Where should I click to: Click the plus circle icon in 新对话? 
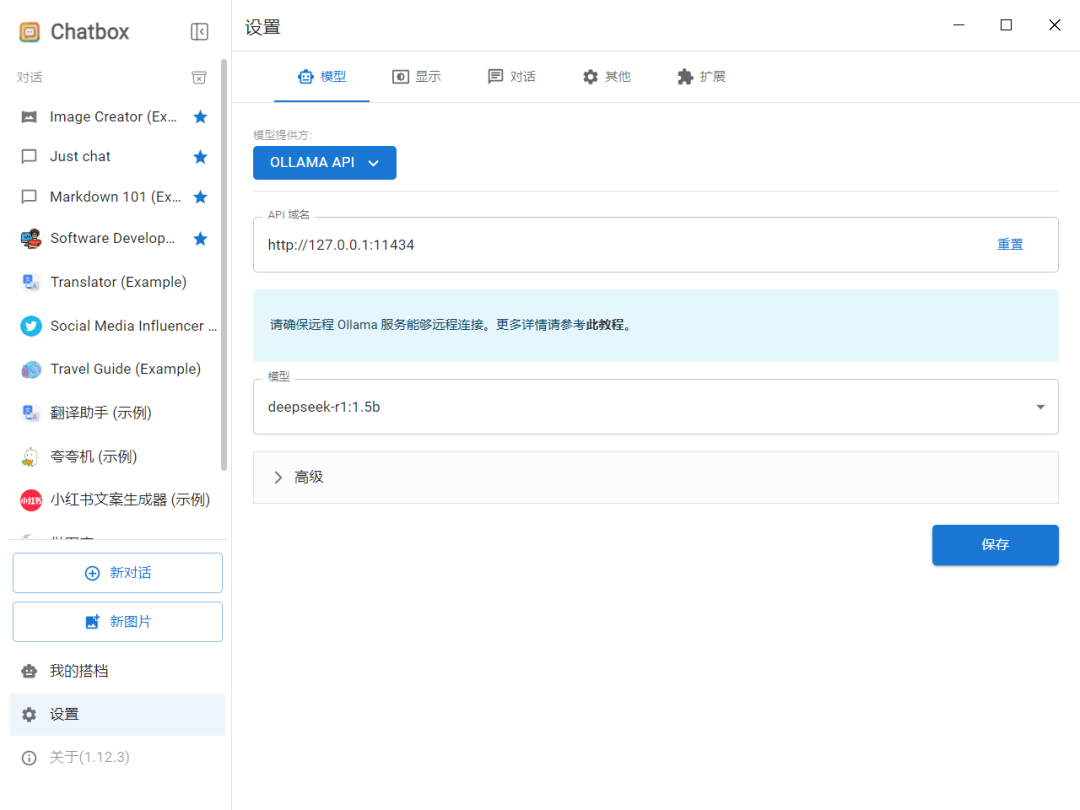pyautogui.click(x=92, y=573)
